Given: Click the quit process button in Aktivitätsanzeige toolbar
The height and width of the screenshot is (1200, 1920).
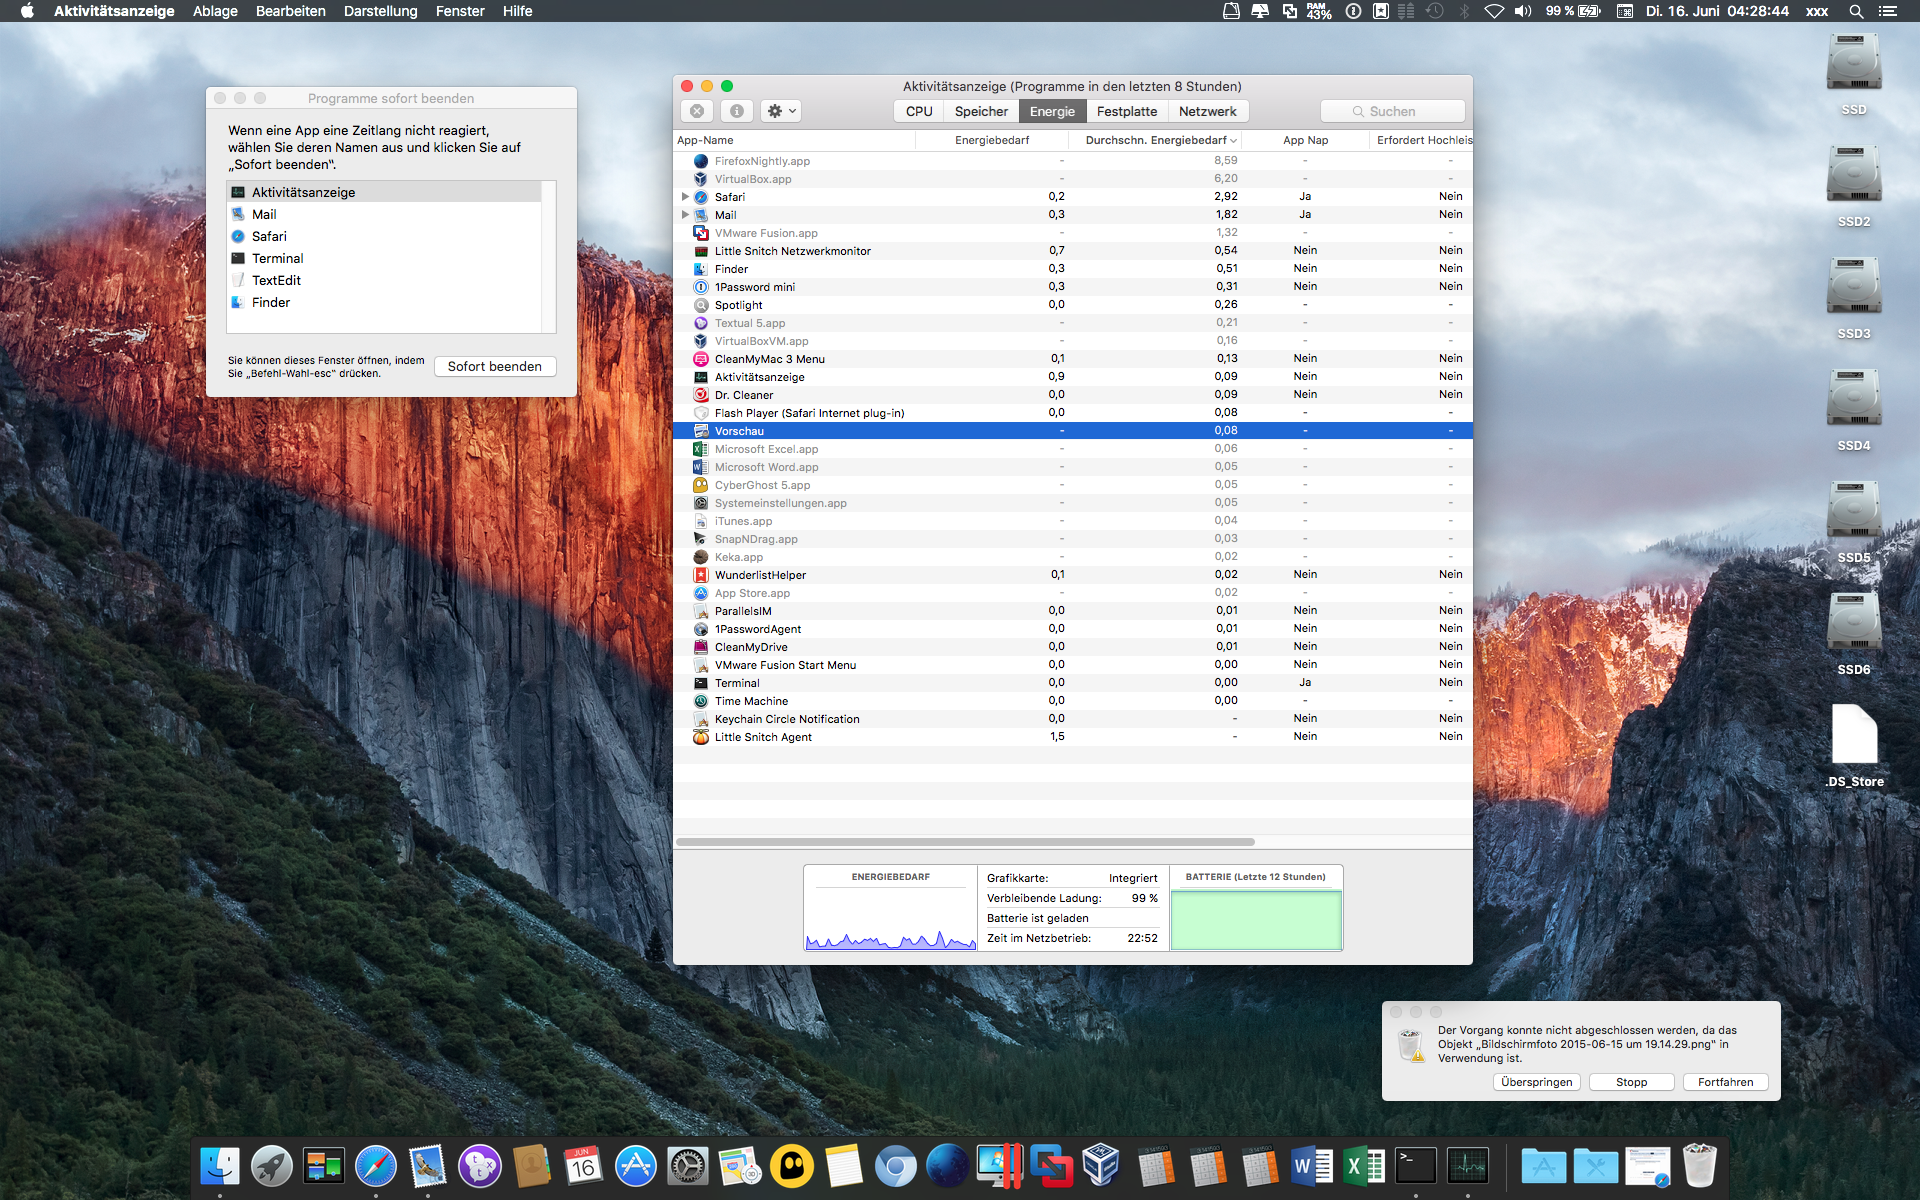Looking at the screenshot, I should point(697,111).
